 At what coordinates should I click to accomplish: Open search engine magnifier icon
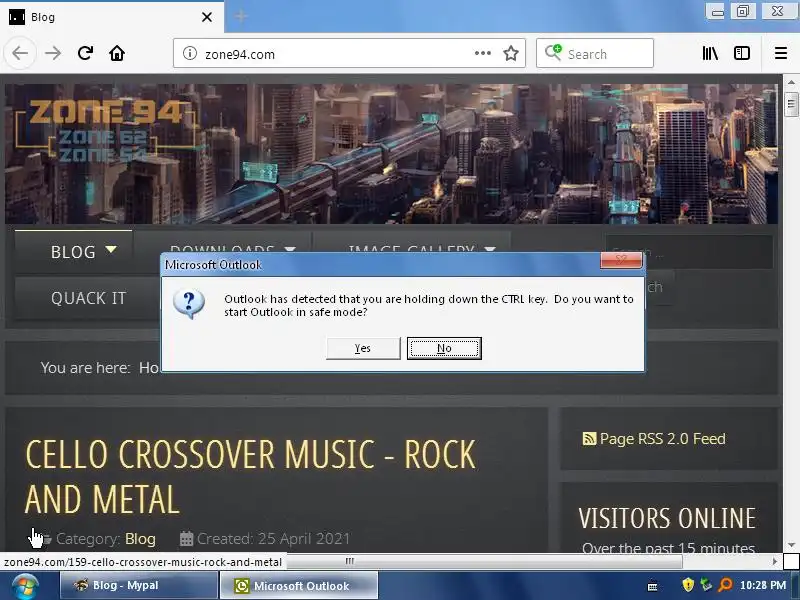[553, 52]
